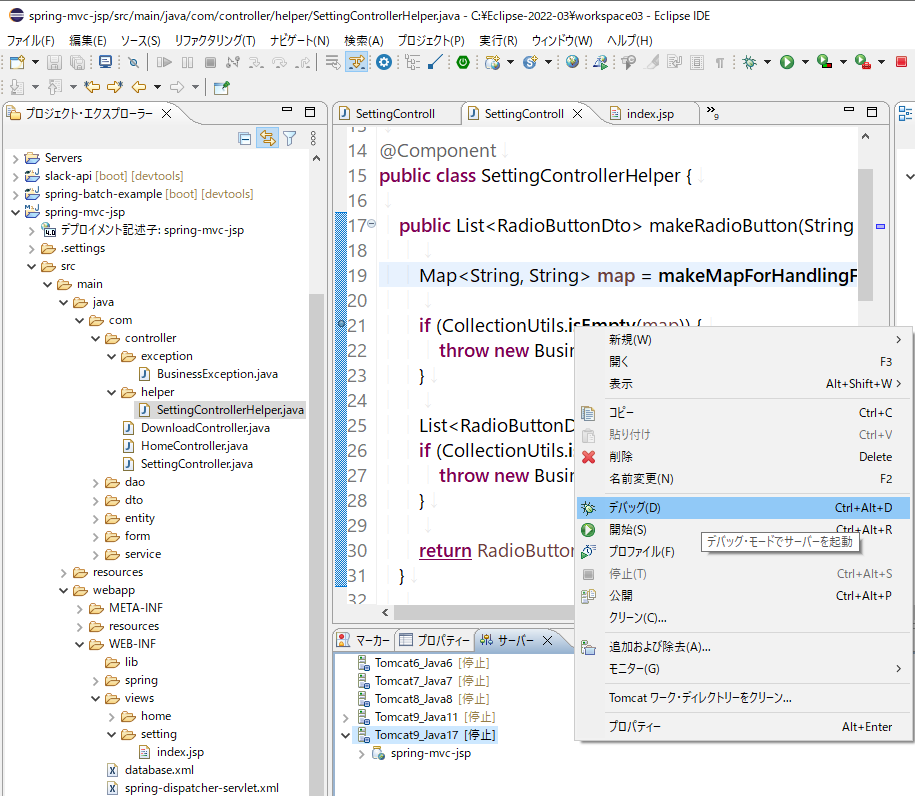Image resolution: width=915 pixels, height=796 pixels.
Task: Click the editor vertical scrollbar thumb
Action: (x=865, y=235)
